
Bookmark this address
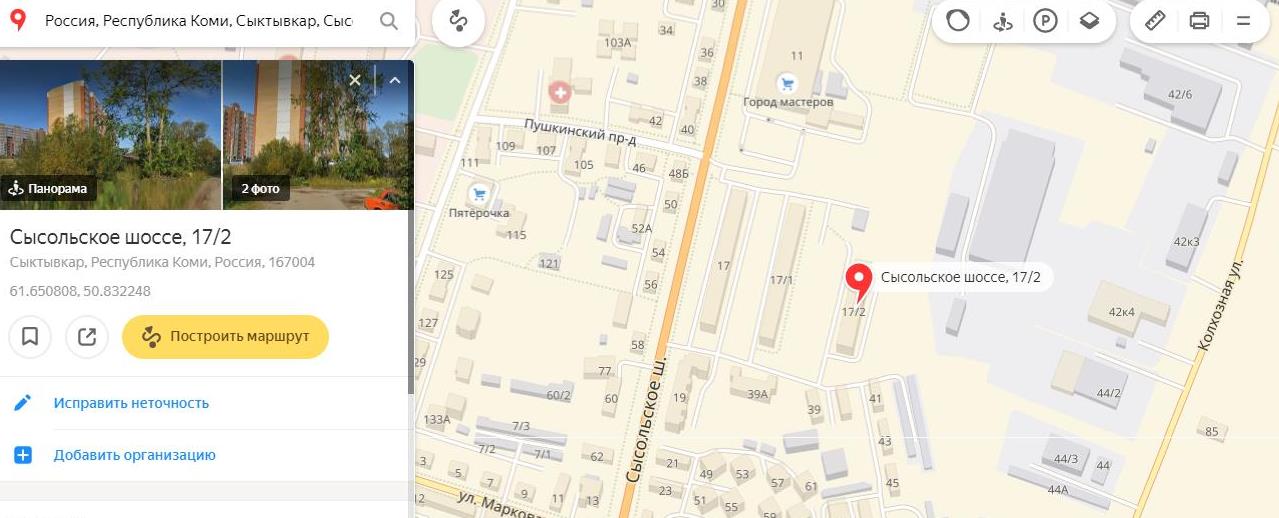tap(30, 337)
